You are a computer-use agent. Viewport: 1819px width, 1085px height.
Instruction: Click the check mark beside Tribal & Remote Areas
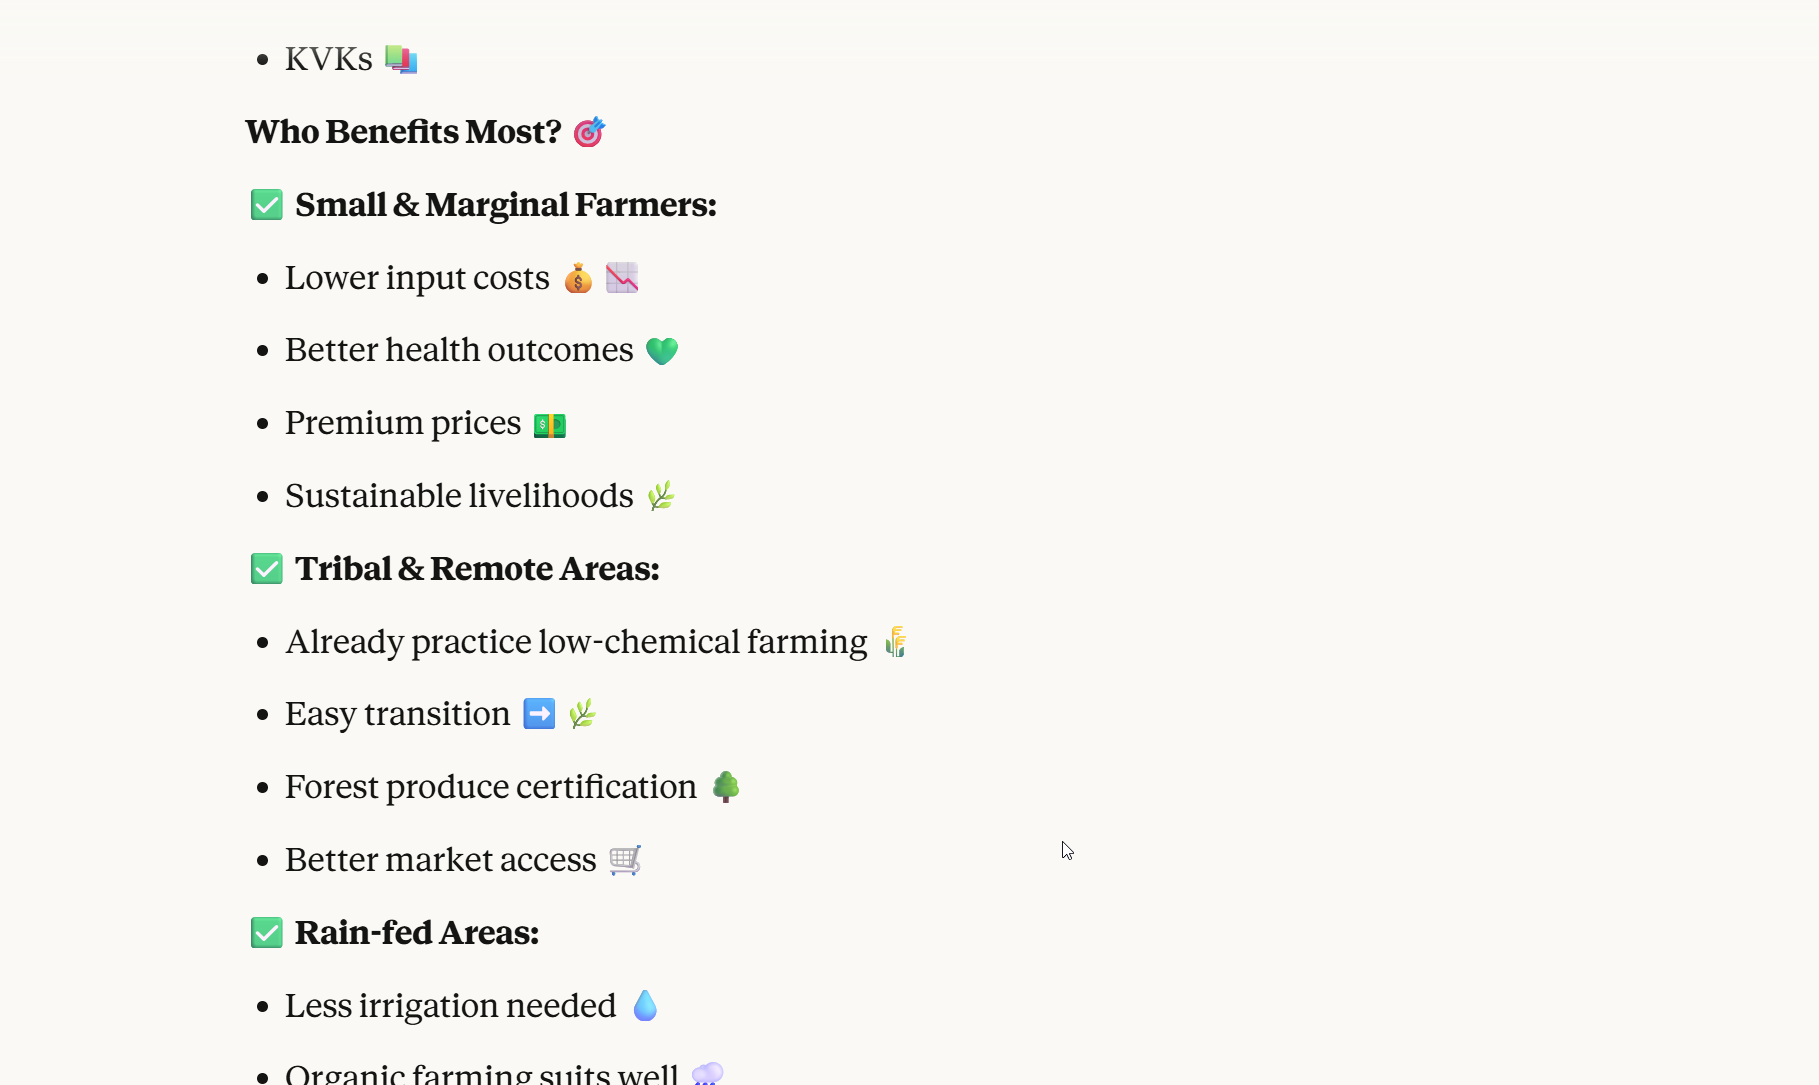coord(267,569)
